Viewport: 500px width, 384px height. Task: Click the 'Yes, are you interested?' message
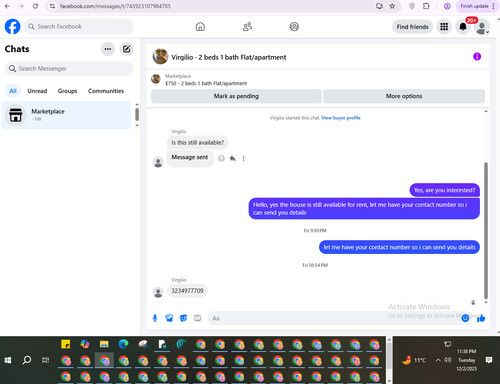[444, 190]
